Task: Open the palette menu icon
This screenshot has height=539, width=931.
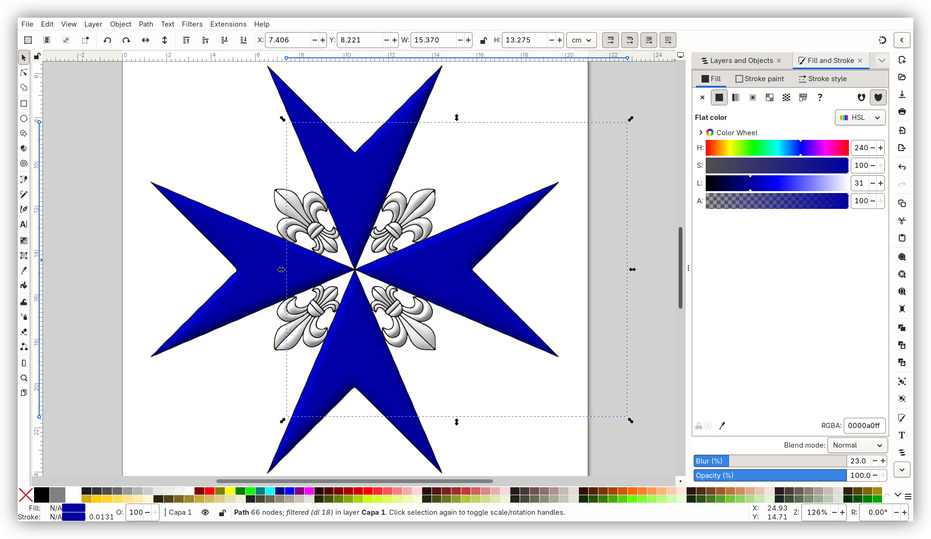Action: click(x=908, y=496)
